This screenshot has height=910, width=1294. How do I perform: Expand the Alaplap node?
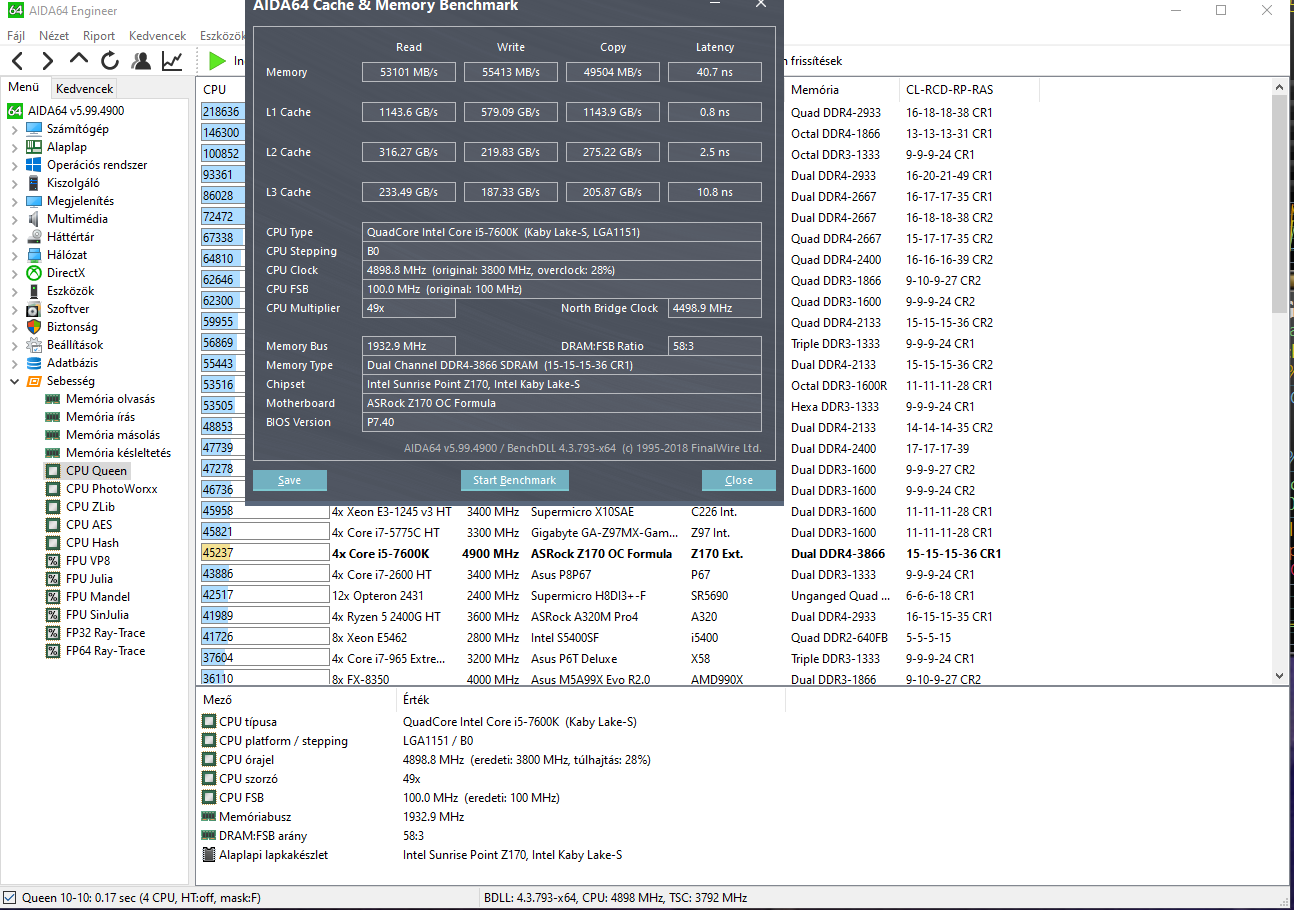click(x=14, y=147)
